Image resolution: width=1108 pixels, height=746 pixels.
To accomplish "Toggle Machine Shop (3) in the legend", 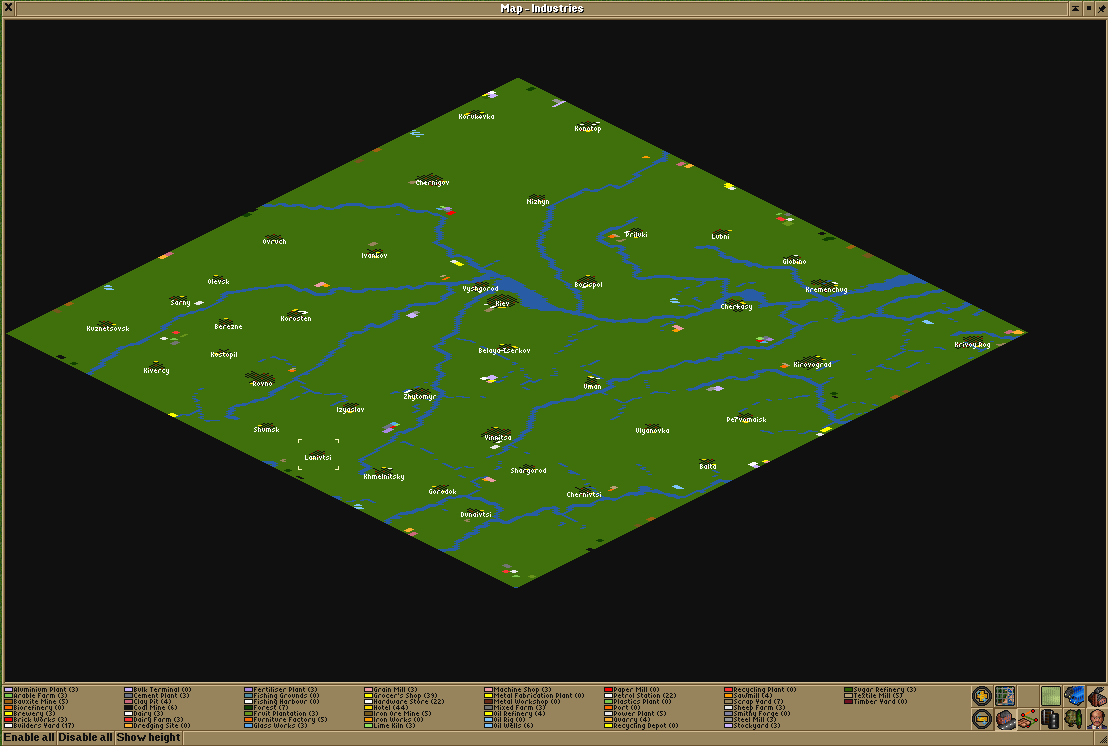I will (x=518, y=689).
